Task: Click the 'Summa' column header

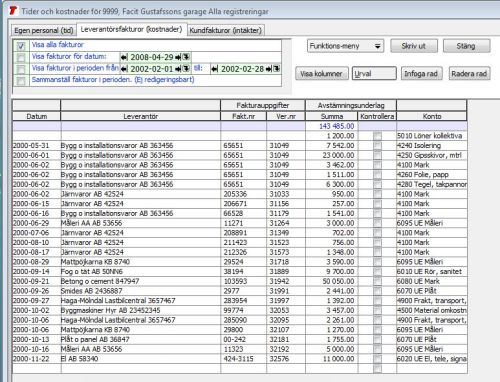Action: (x=332, y=116)
